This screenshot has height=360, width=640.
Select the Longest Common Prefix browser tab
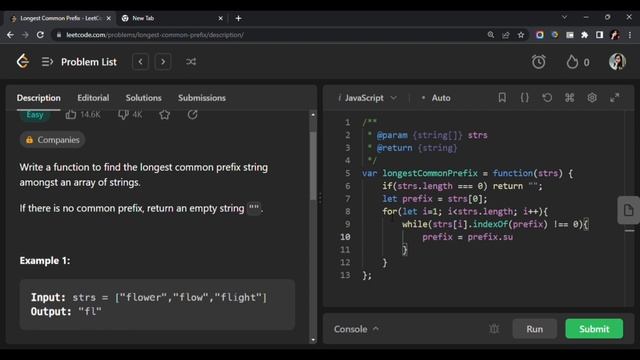[x=60, y=18]
